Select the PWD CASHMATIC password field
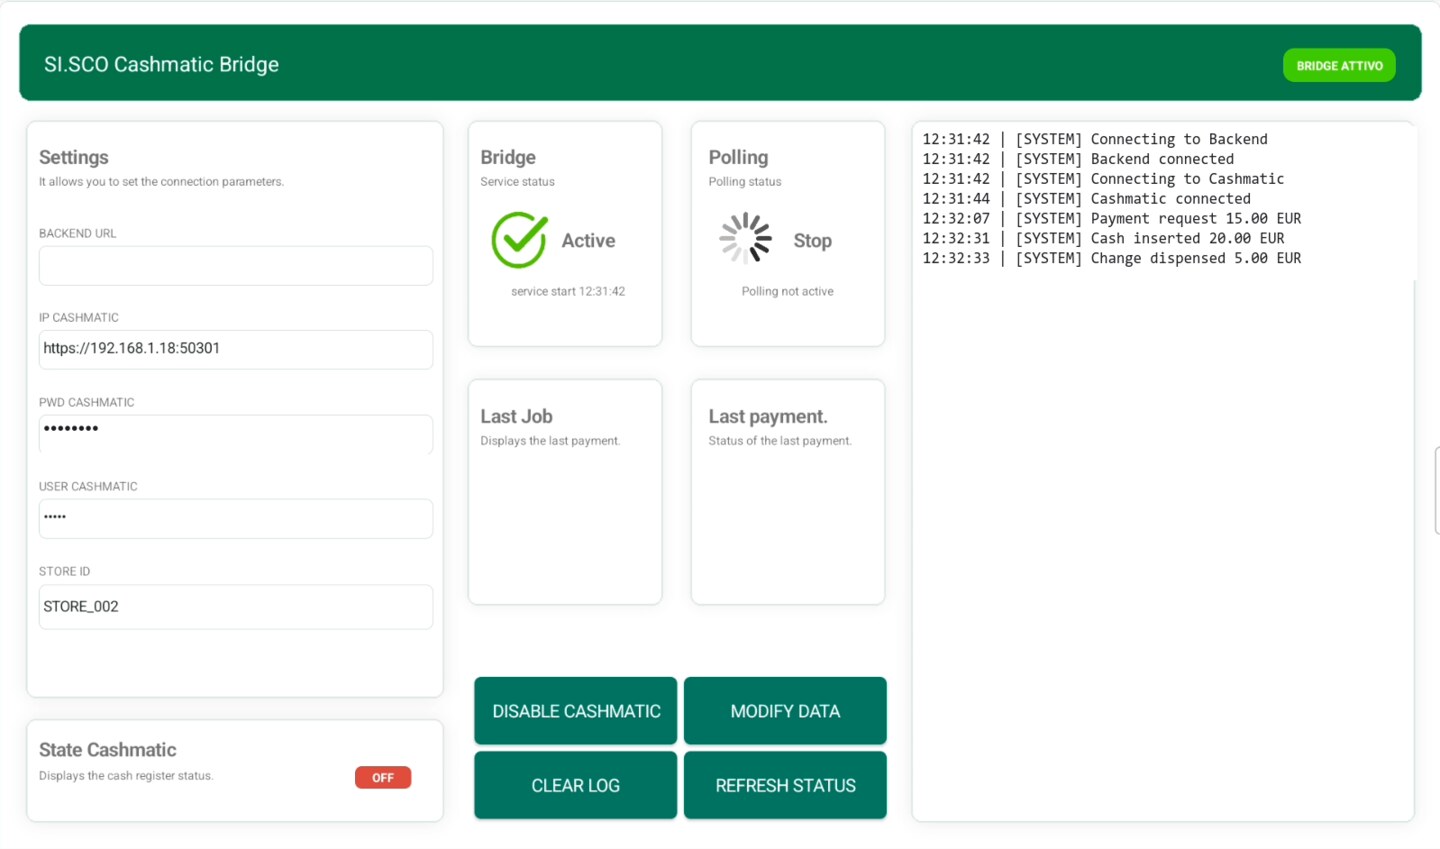The width and height of the screenshot is (1440, 849). (236, 434)
